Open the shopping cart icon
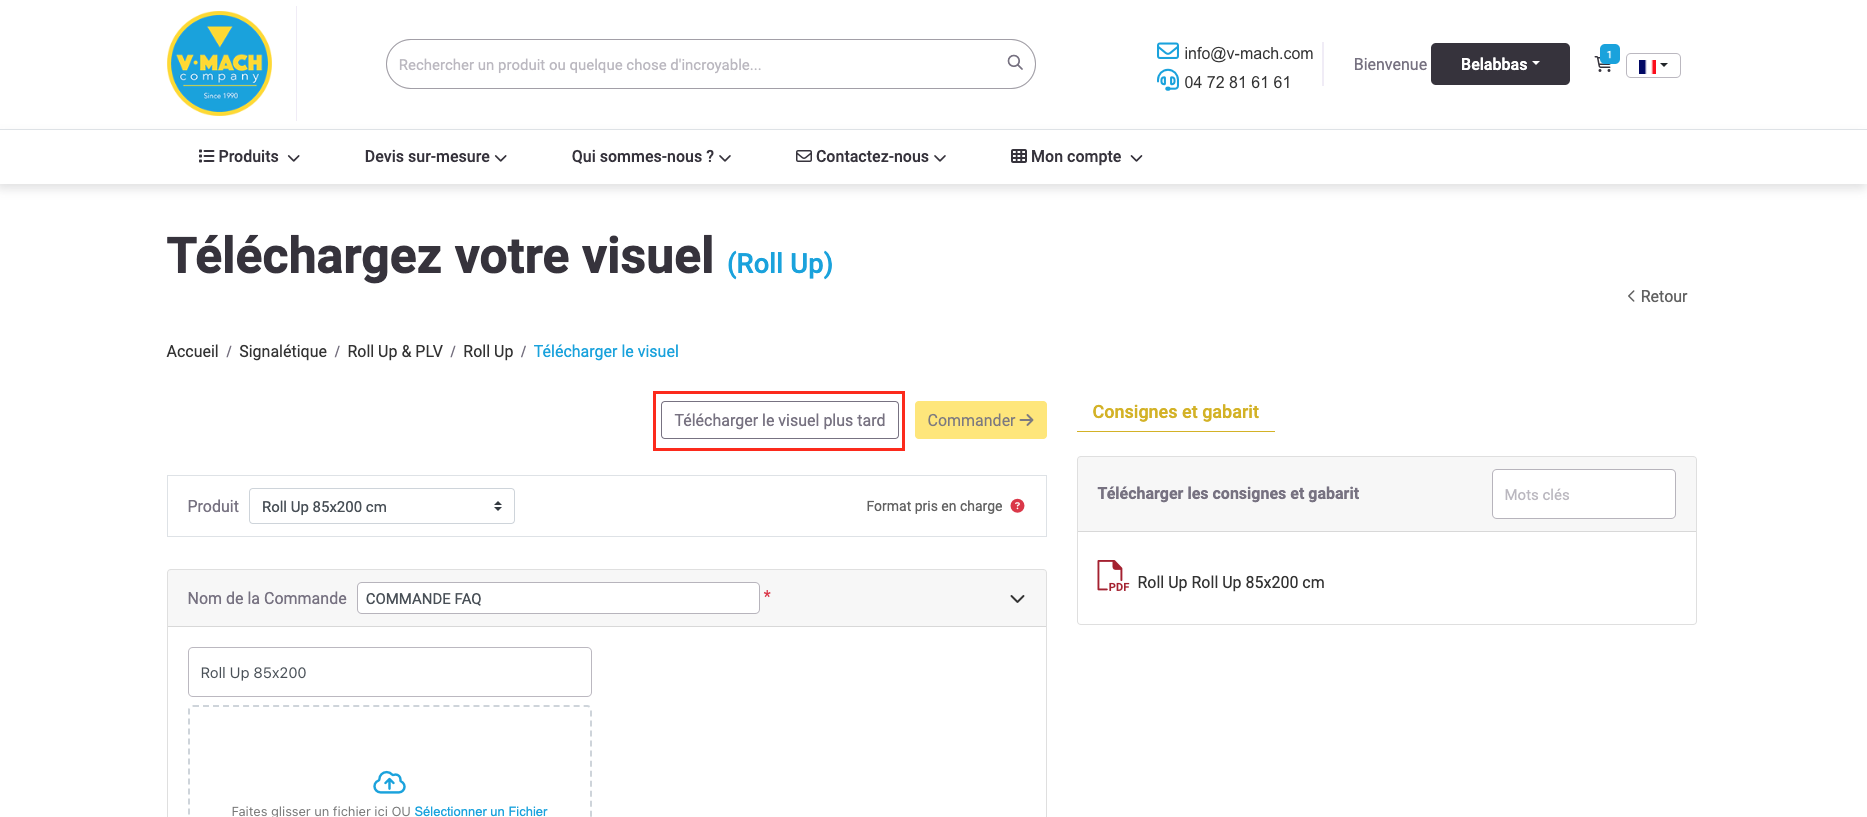This screenshot has width=1867, height=817. pyautogui.click(x=1603, y=64)
